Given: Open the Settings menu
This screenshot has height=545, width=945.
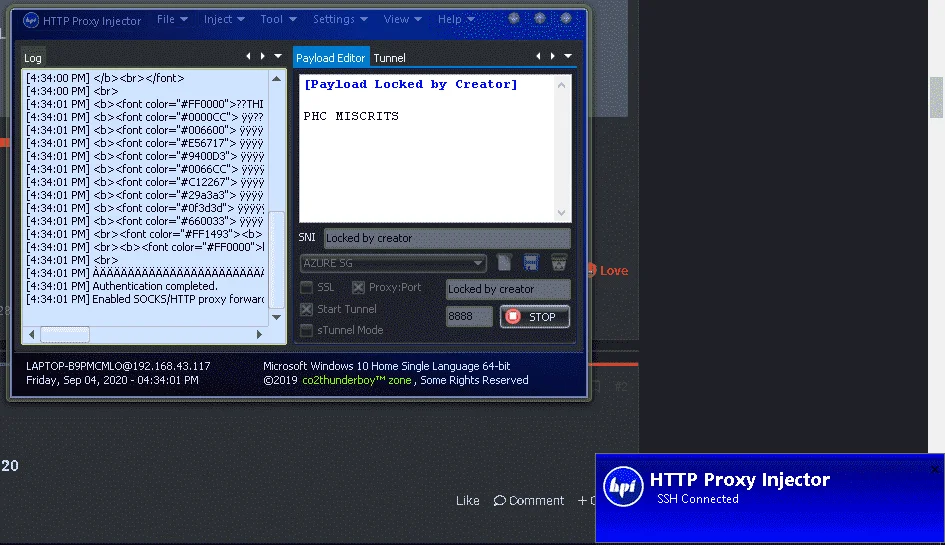Looking at the screenshot, I should (340, 19).
